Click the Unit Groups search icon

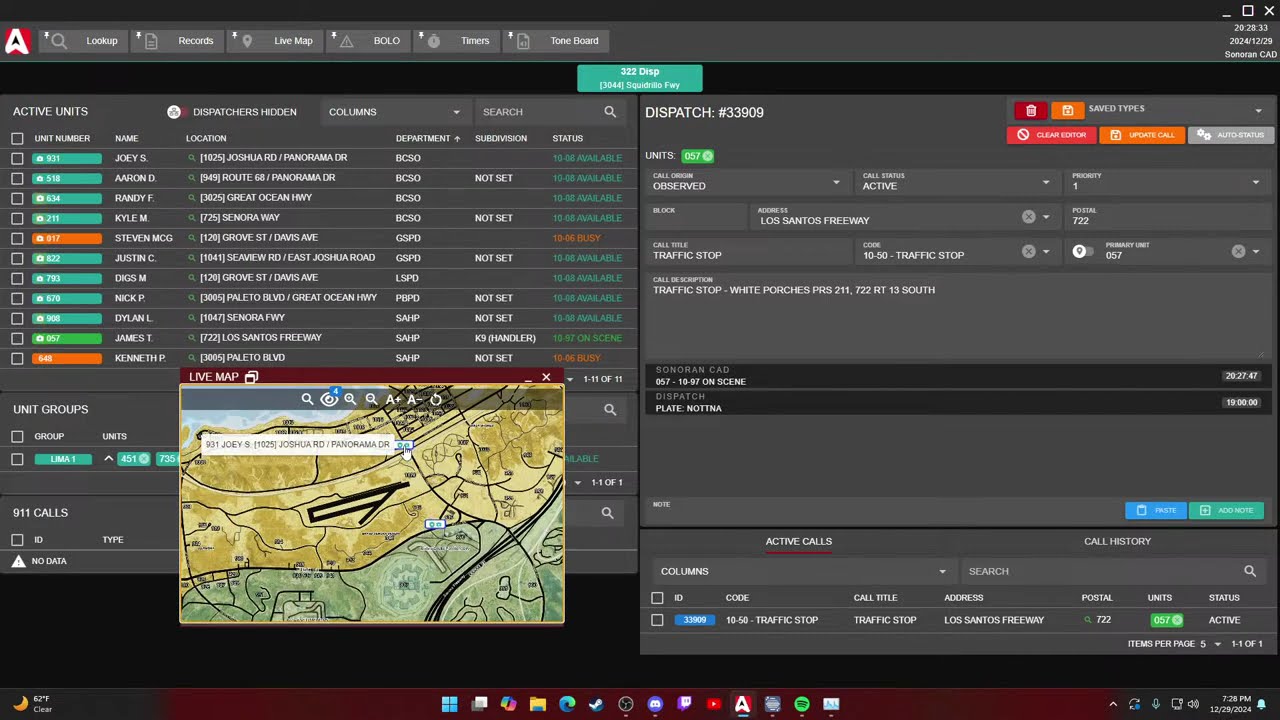pos(610,409)
